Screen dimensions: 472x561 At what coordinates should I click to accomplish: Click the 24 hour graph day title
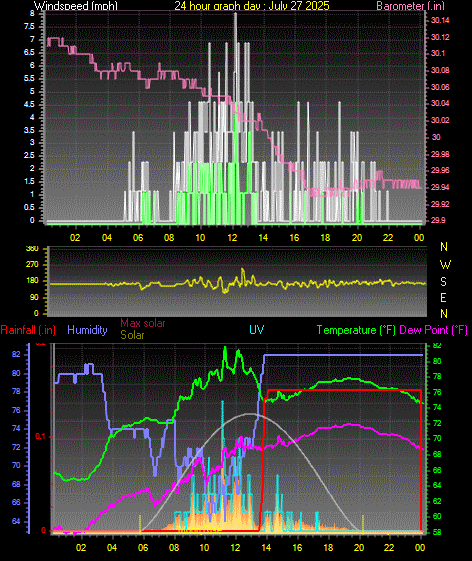[x=252, y=5]
